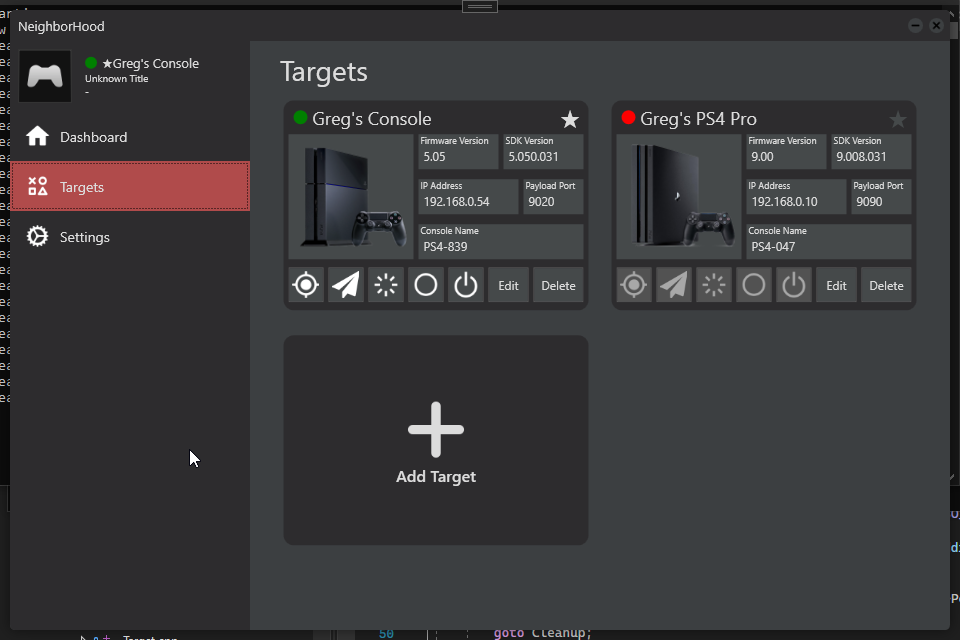The width and height of the screenshot is (960, 640).
Task: Click the spinner icon on Greg's PS4 Pro
Action: tap(714, 285)
